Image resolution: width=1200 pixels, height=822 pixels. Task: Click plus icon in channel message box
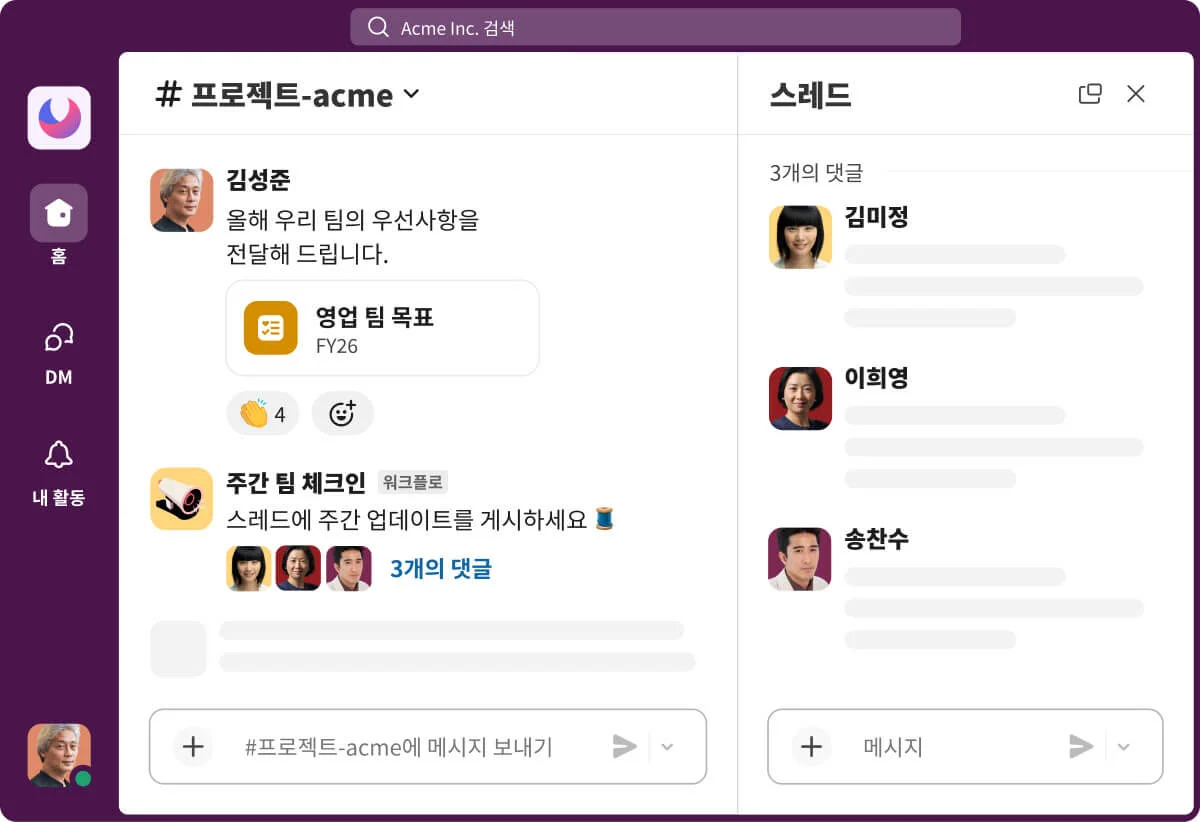point(193,746)
